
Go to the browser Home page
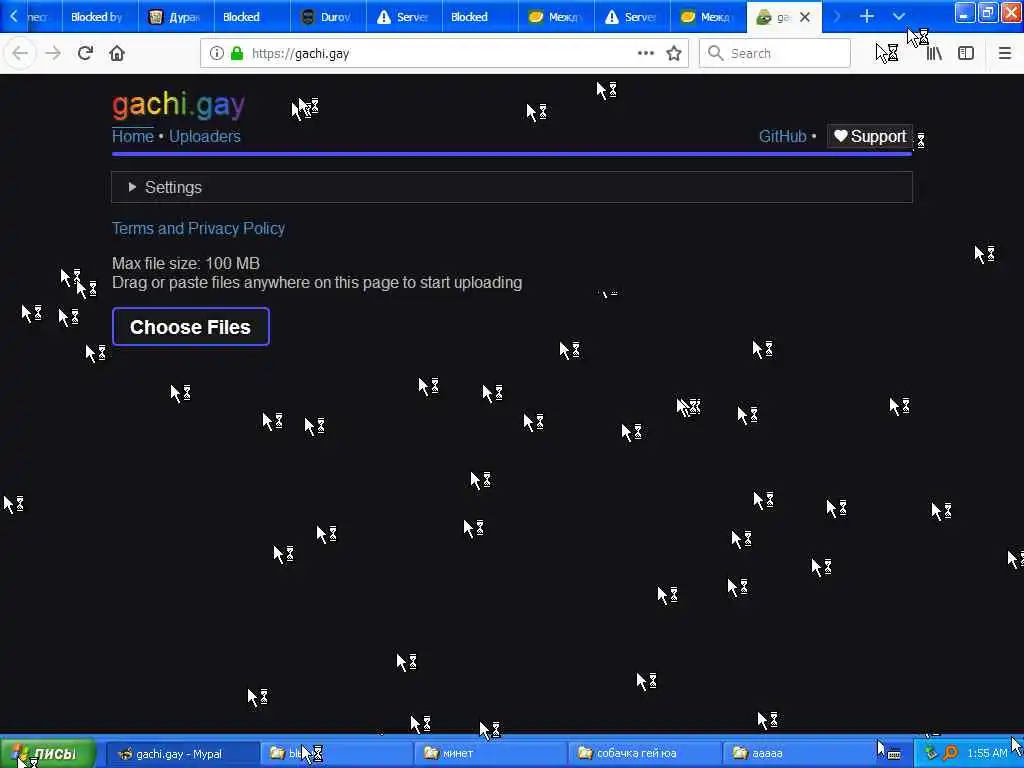tap(117, 53)
